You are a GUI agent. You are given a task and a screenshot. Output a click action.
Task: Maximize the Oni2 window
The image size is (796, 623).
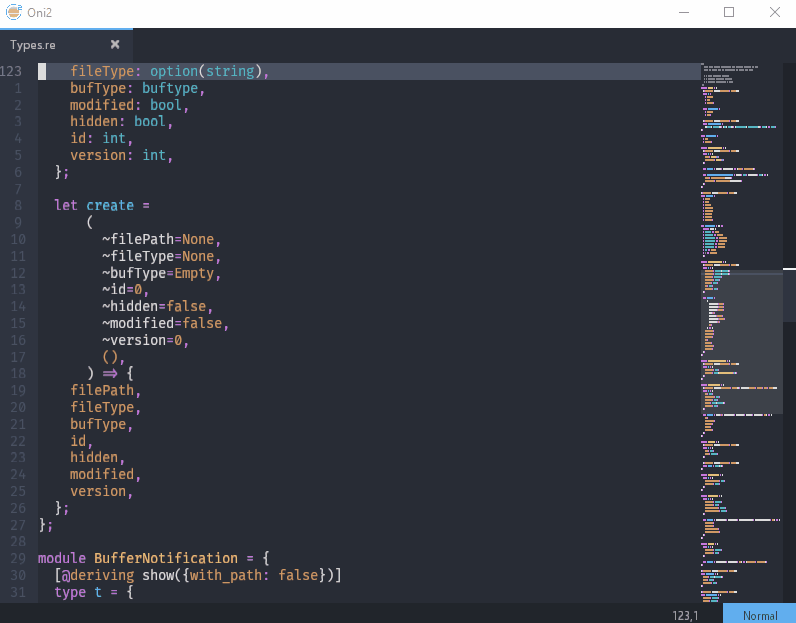728,12
